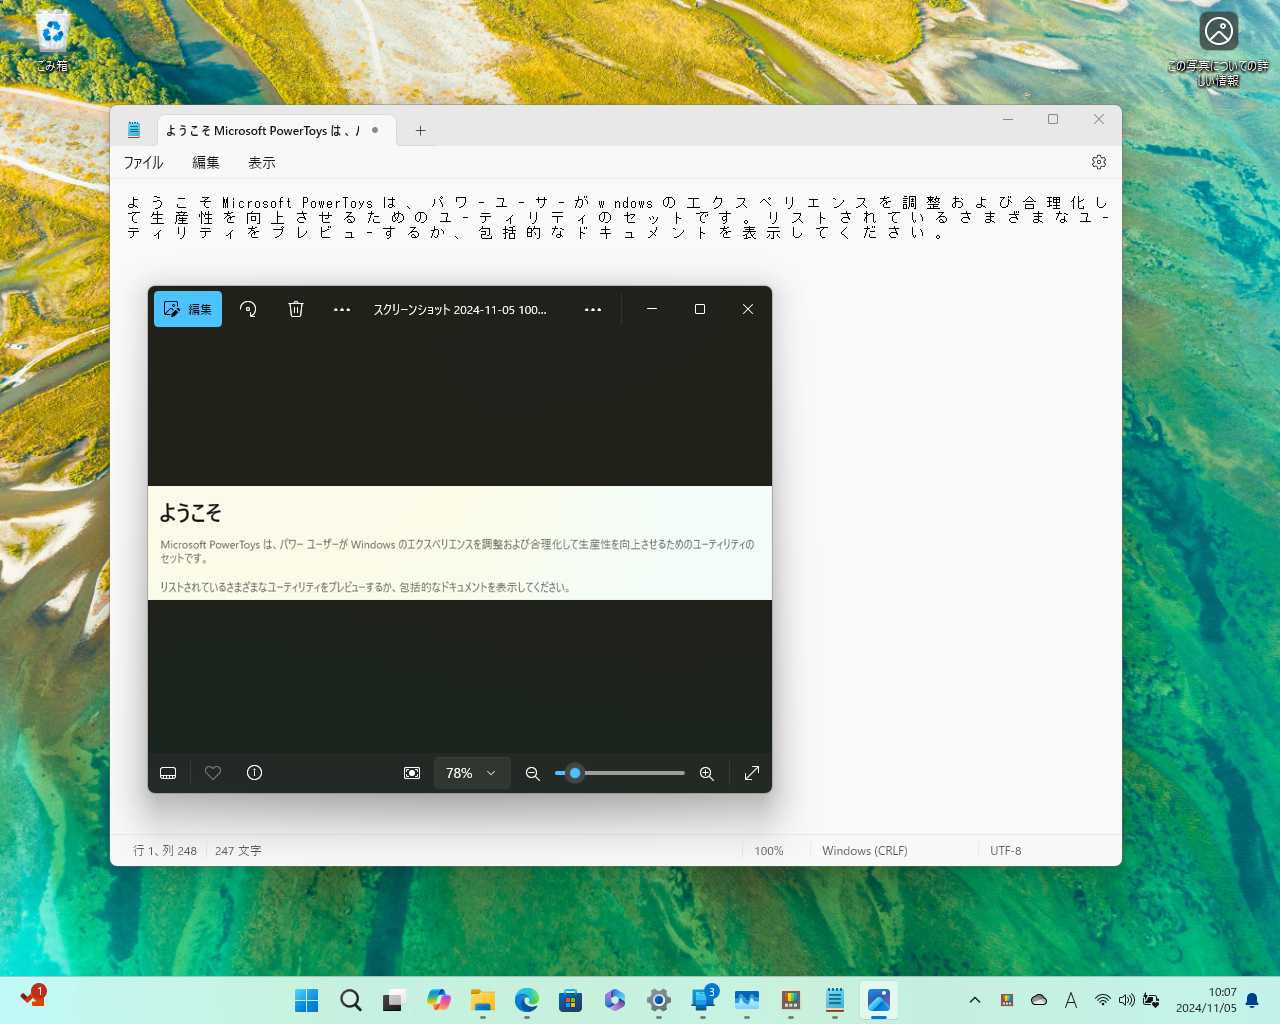Minimize the Photos window
The height and width of the screenshot is (1024, 1280).
pyautogui.click(x=652, y=309)
